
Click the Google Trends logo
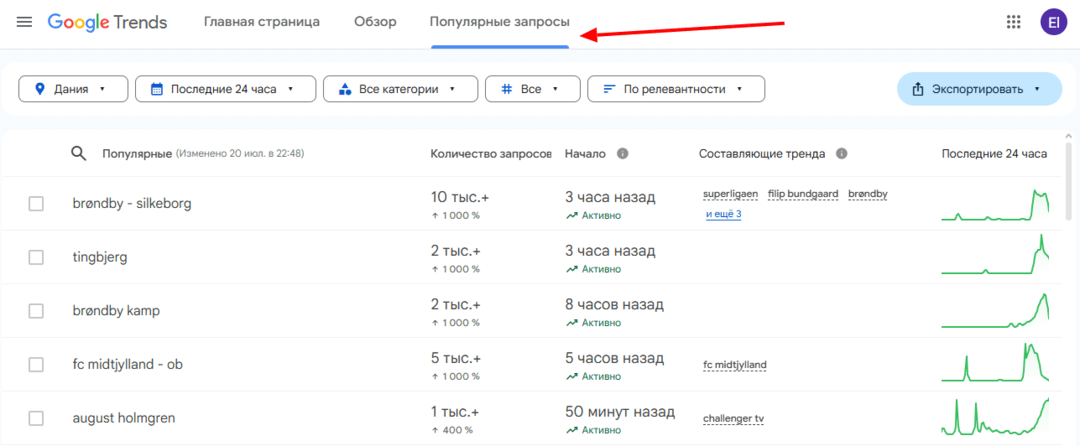tap(107, 22)
